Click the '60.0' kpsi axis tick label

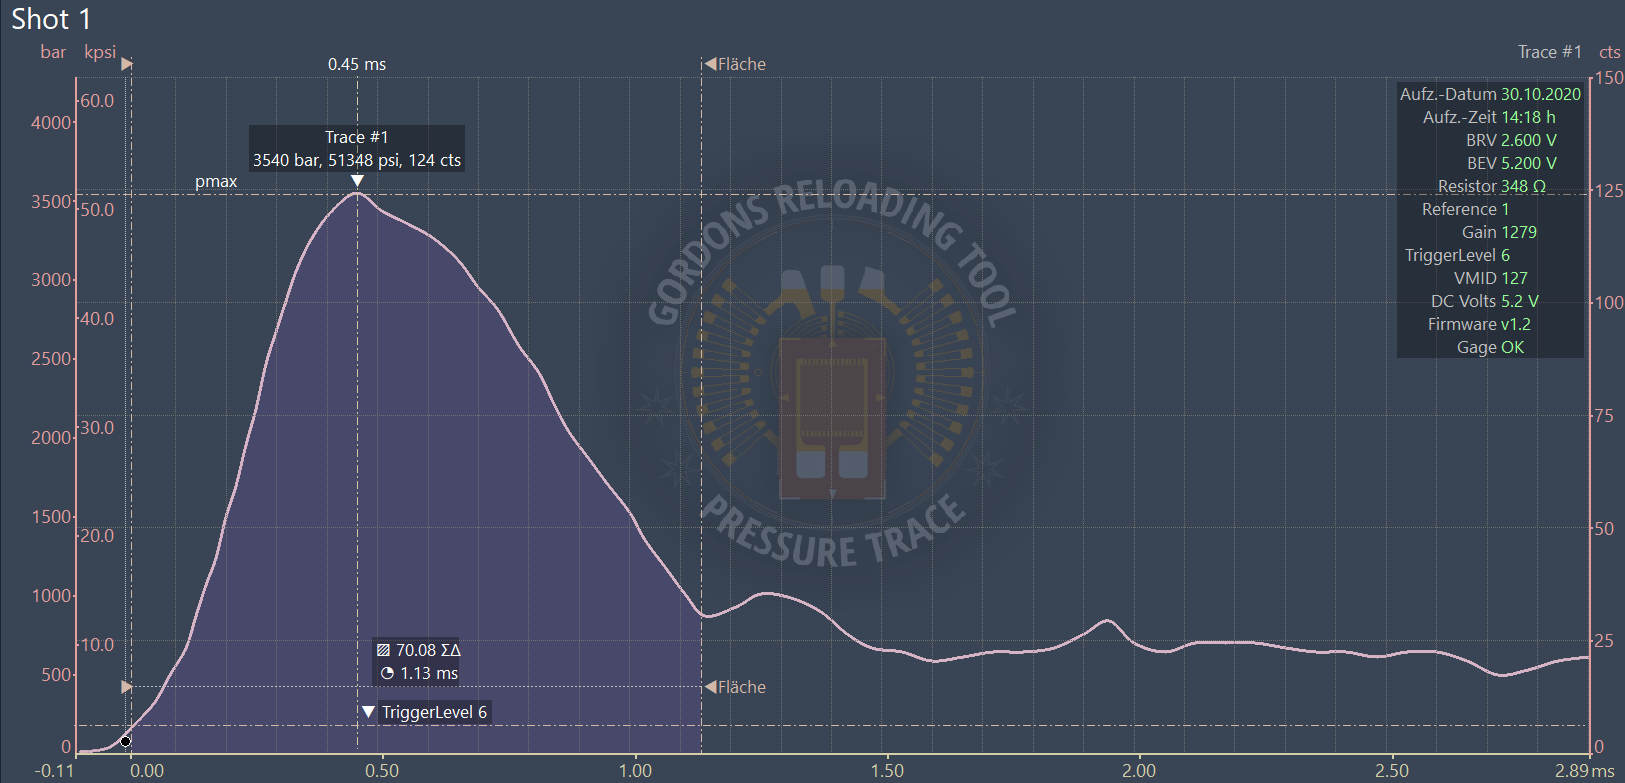click(97, 100)
